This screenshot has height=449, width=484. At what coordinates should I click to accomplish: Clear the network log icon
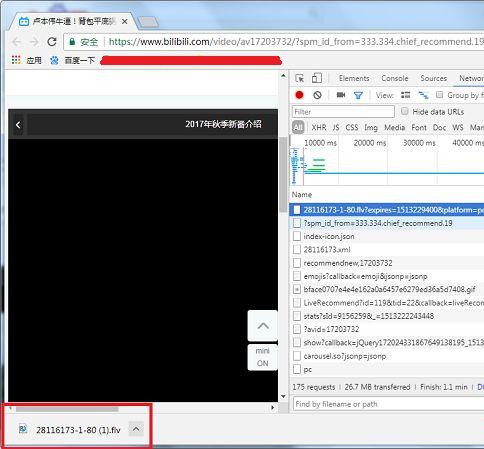tap(317, 95)
